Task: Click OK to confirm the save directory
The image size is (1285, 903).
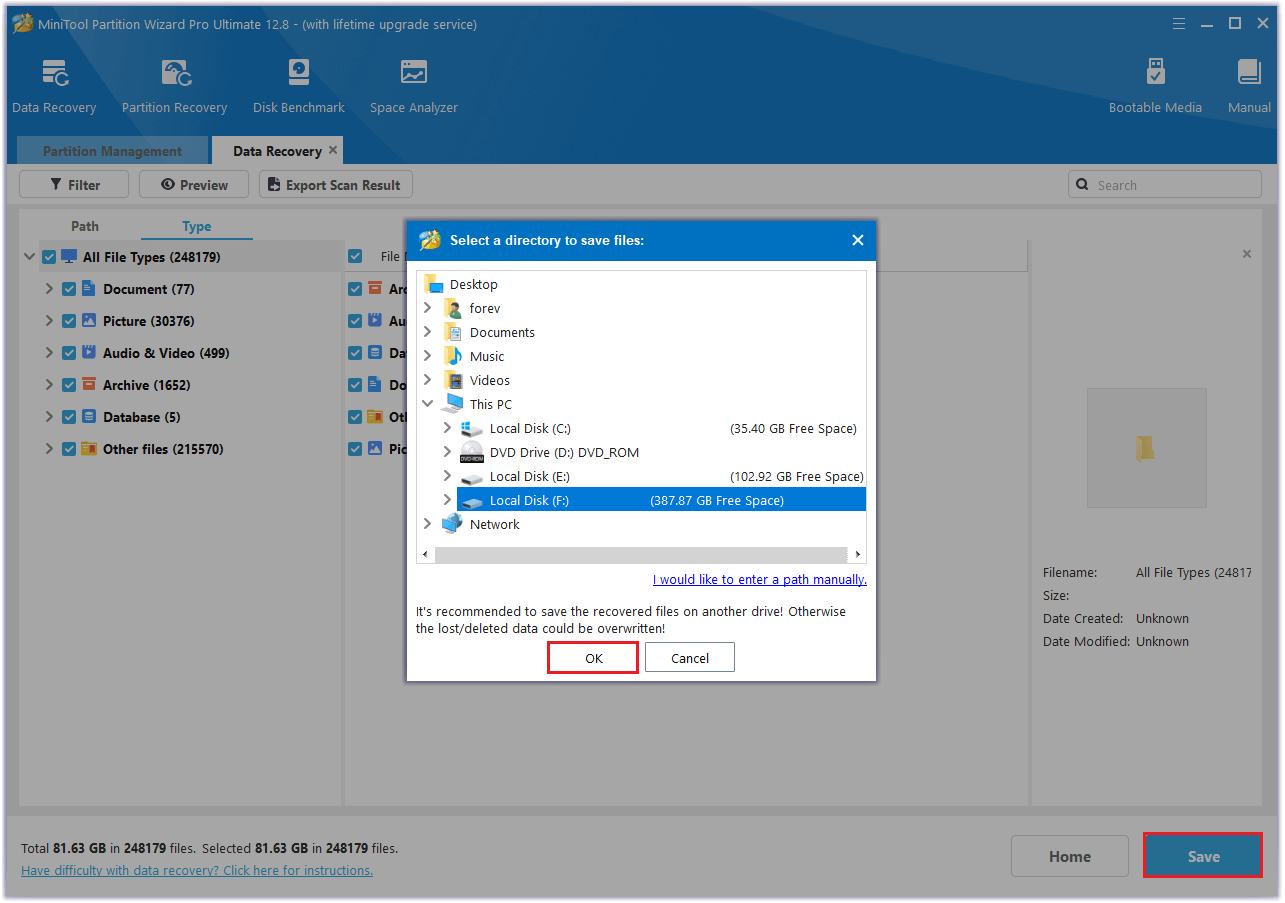Action: (593, 658)
